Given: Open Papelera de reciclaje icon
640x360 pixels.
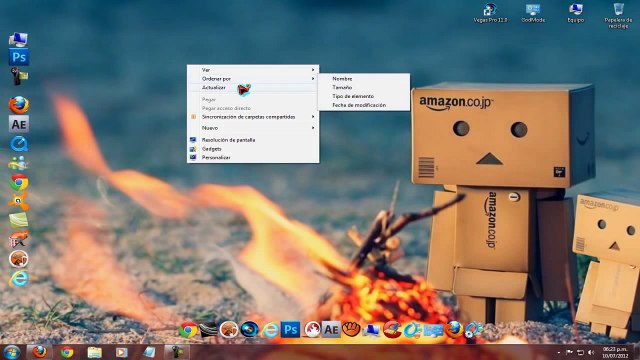Looking at the screenshot, I should point(618,16).
